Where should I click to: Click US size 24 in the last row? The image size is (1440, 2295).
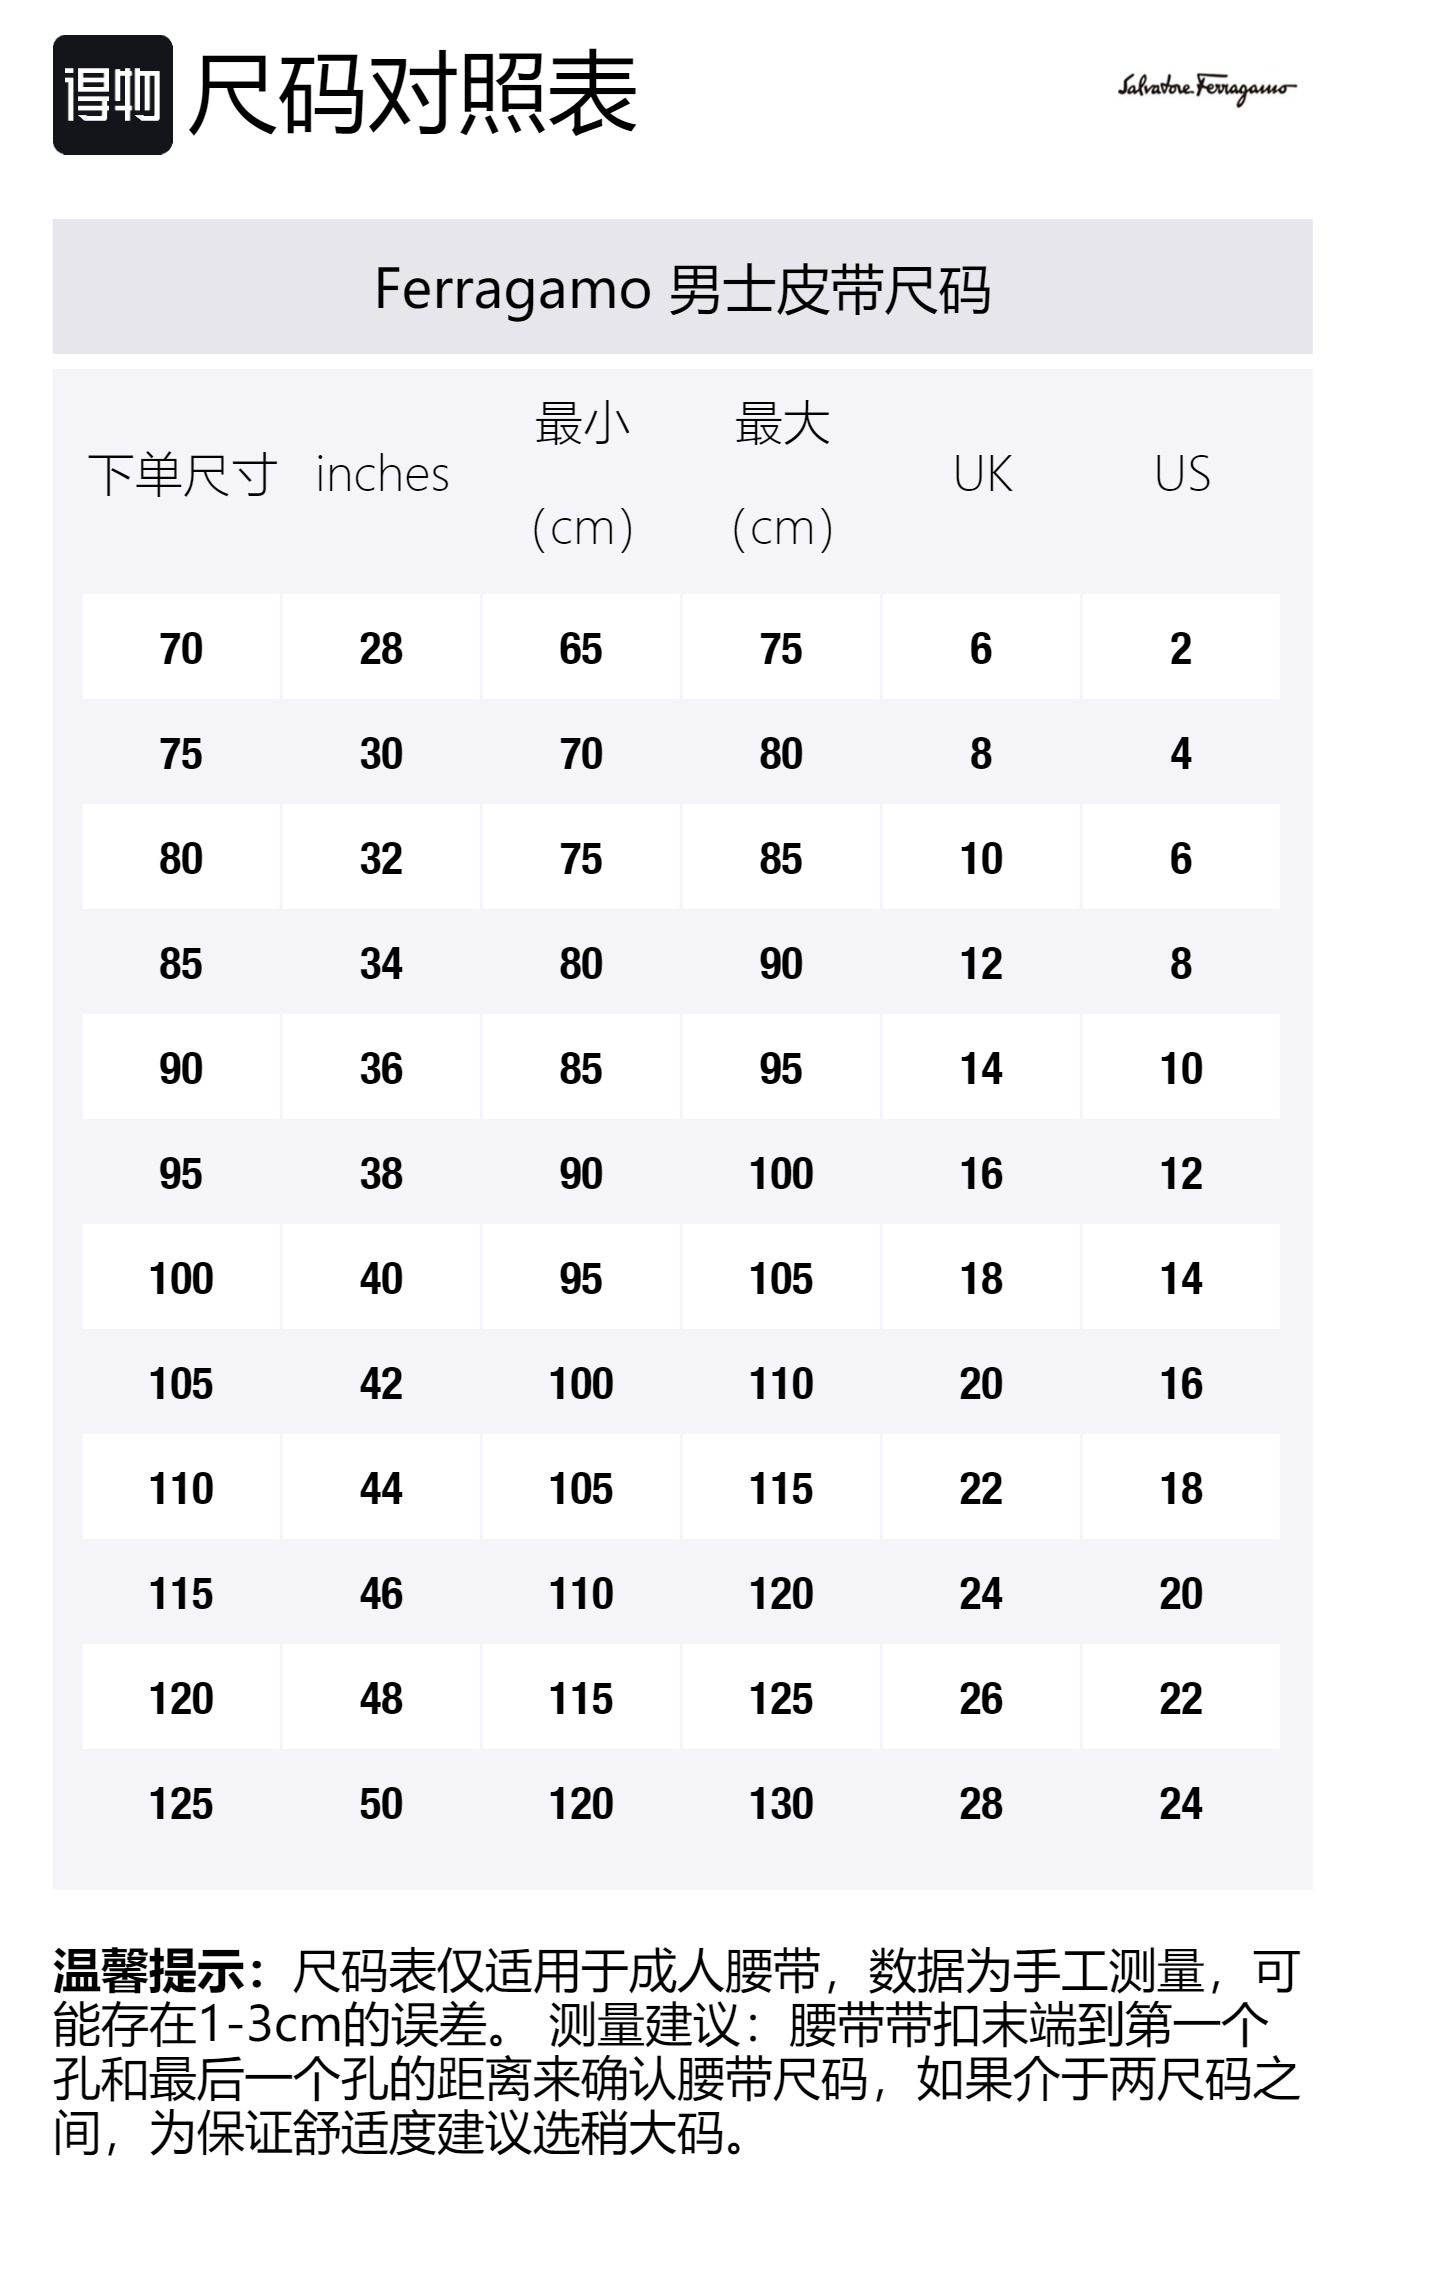pos(1181,1803)
